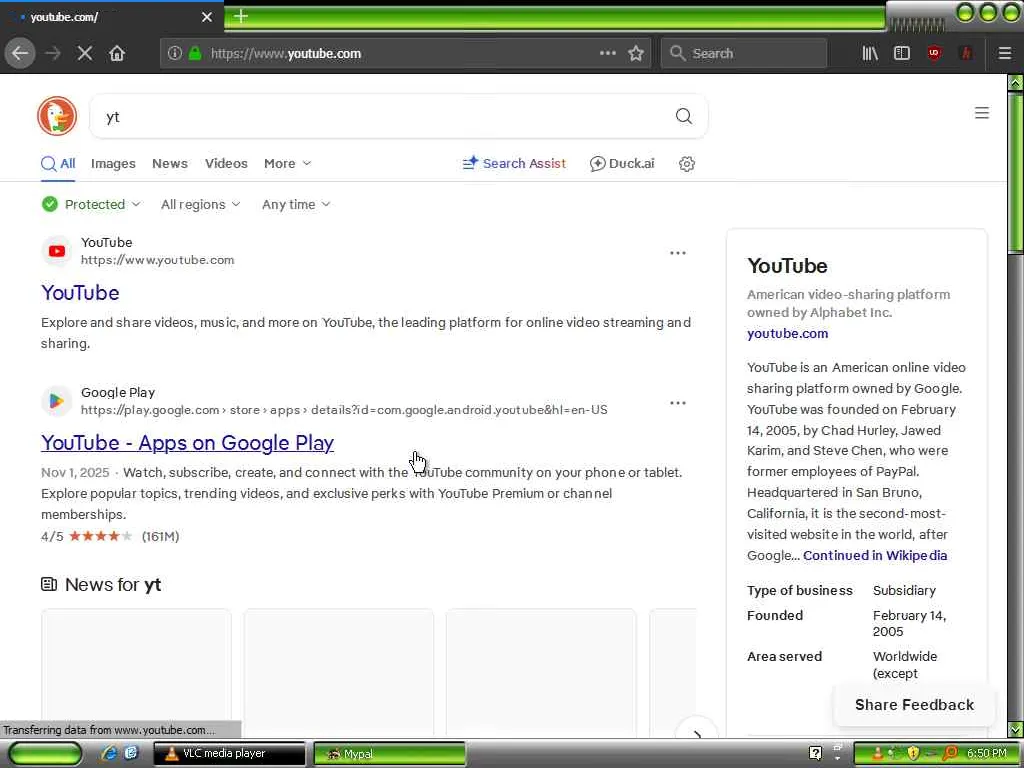The image size is (1024, 768).
Task: Click the green padlock security icon
Action: pos(195,54)
